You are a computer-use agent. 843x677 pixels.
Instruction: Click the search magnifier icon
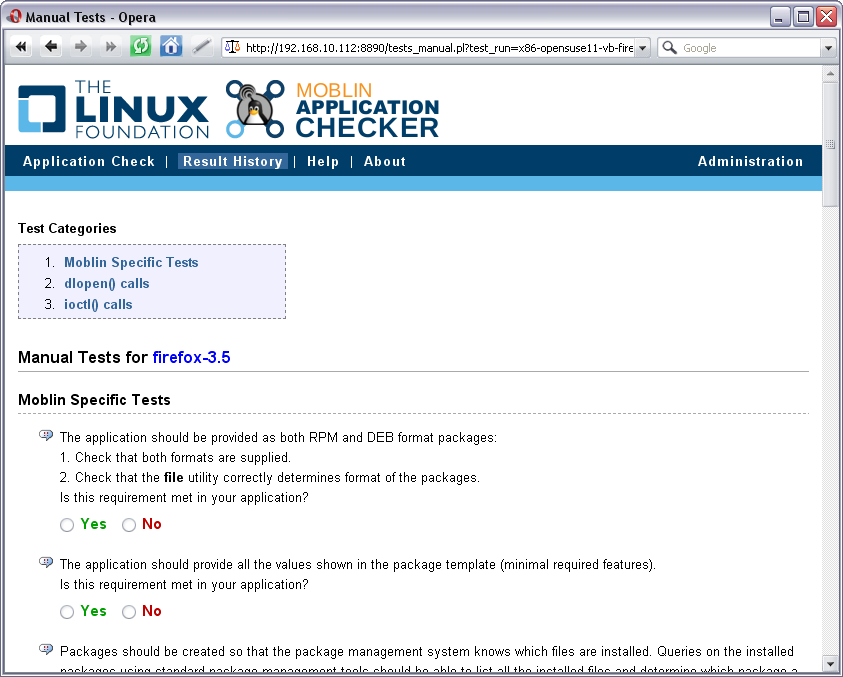click(669, 47)
